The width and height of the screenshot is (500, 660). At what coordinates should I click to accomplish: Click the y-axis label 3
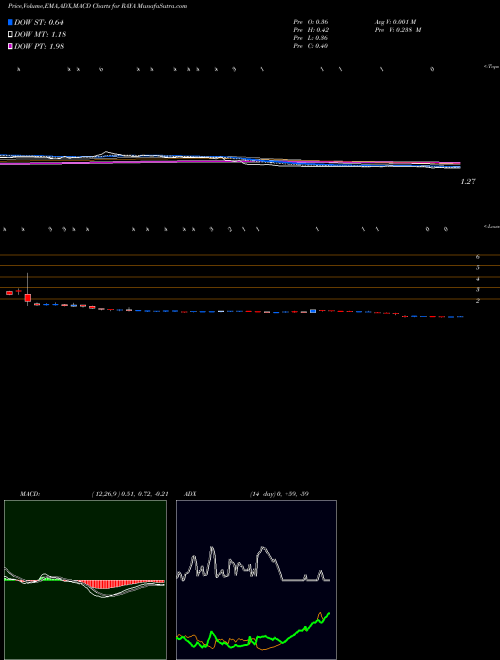coord(478,290)
